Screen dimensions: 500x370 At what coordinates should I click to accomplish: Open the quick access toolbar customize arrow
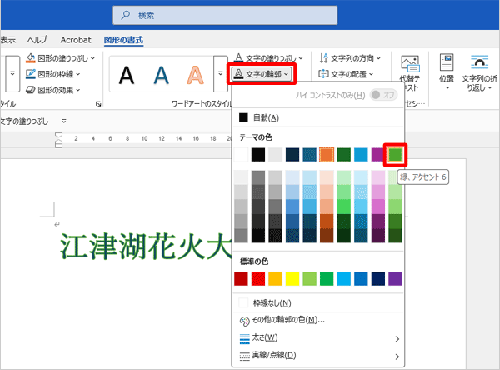[64, 121]
